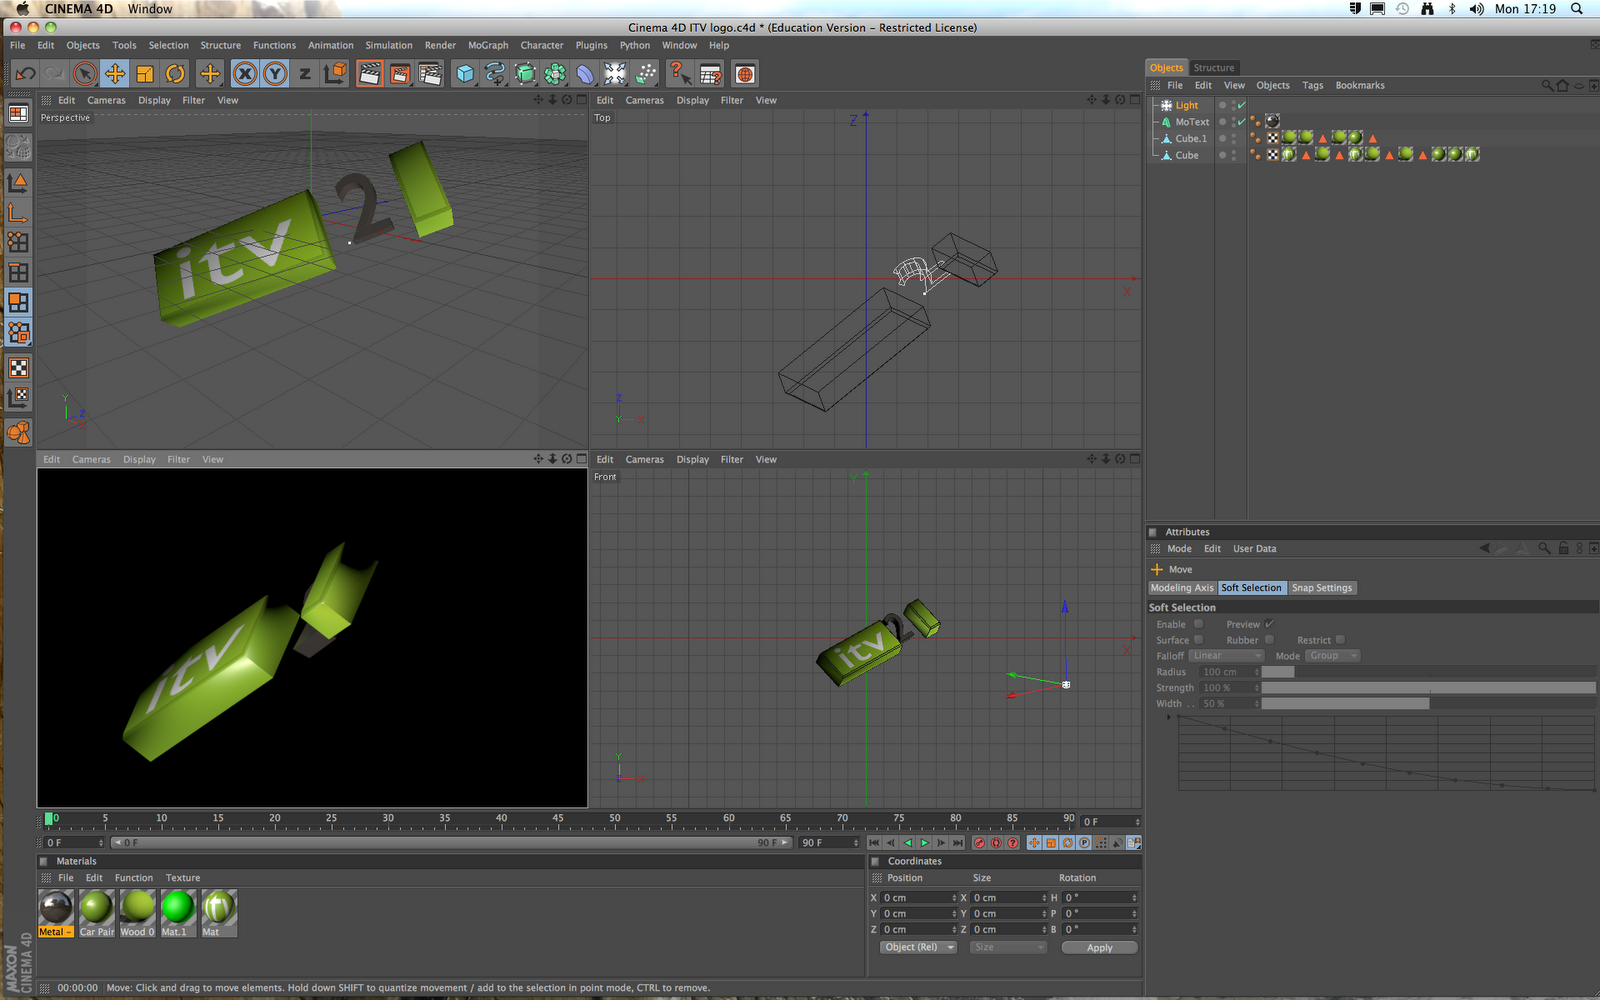The image size is (1600, 1000).
Task: Open the Tags menu in Objects panel
Action: click(x=1313, y=85)
